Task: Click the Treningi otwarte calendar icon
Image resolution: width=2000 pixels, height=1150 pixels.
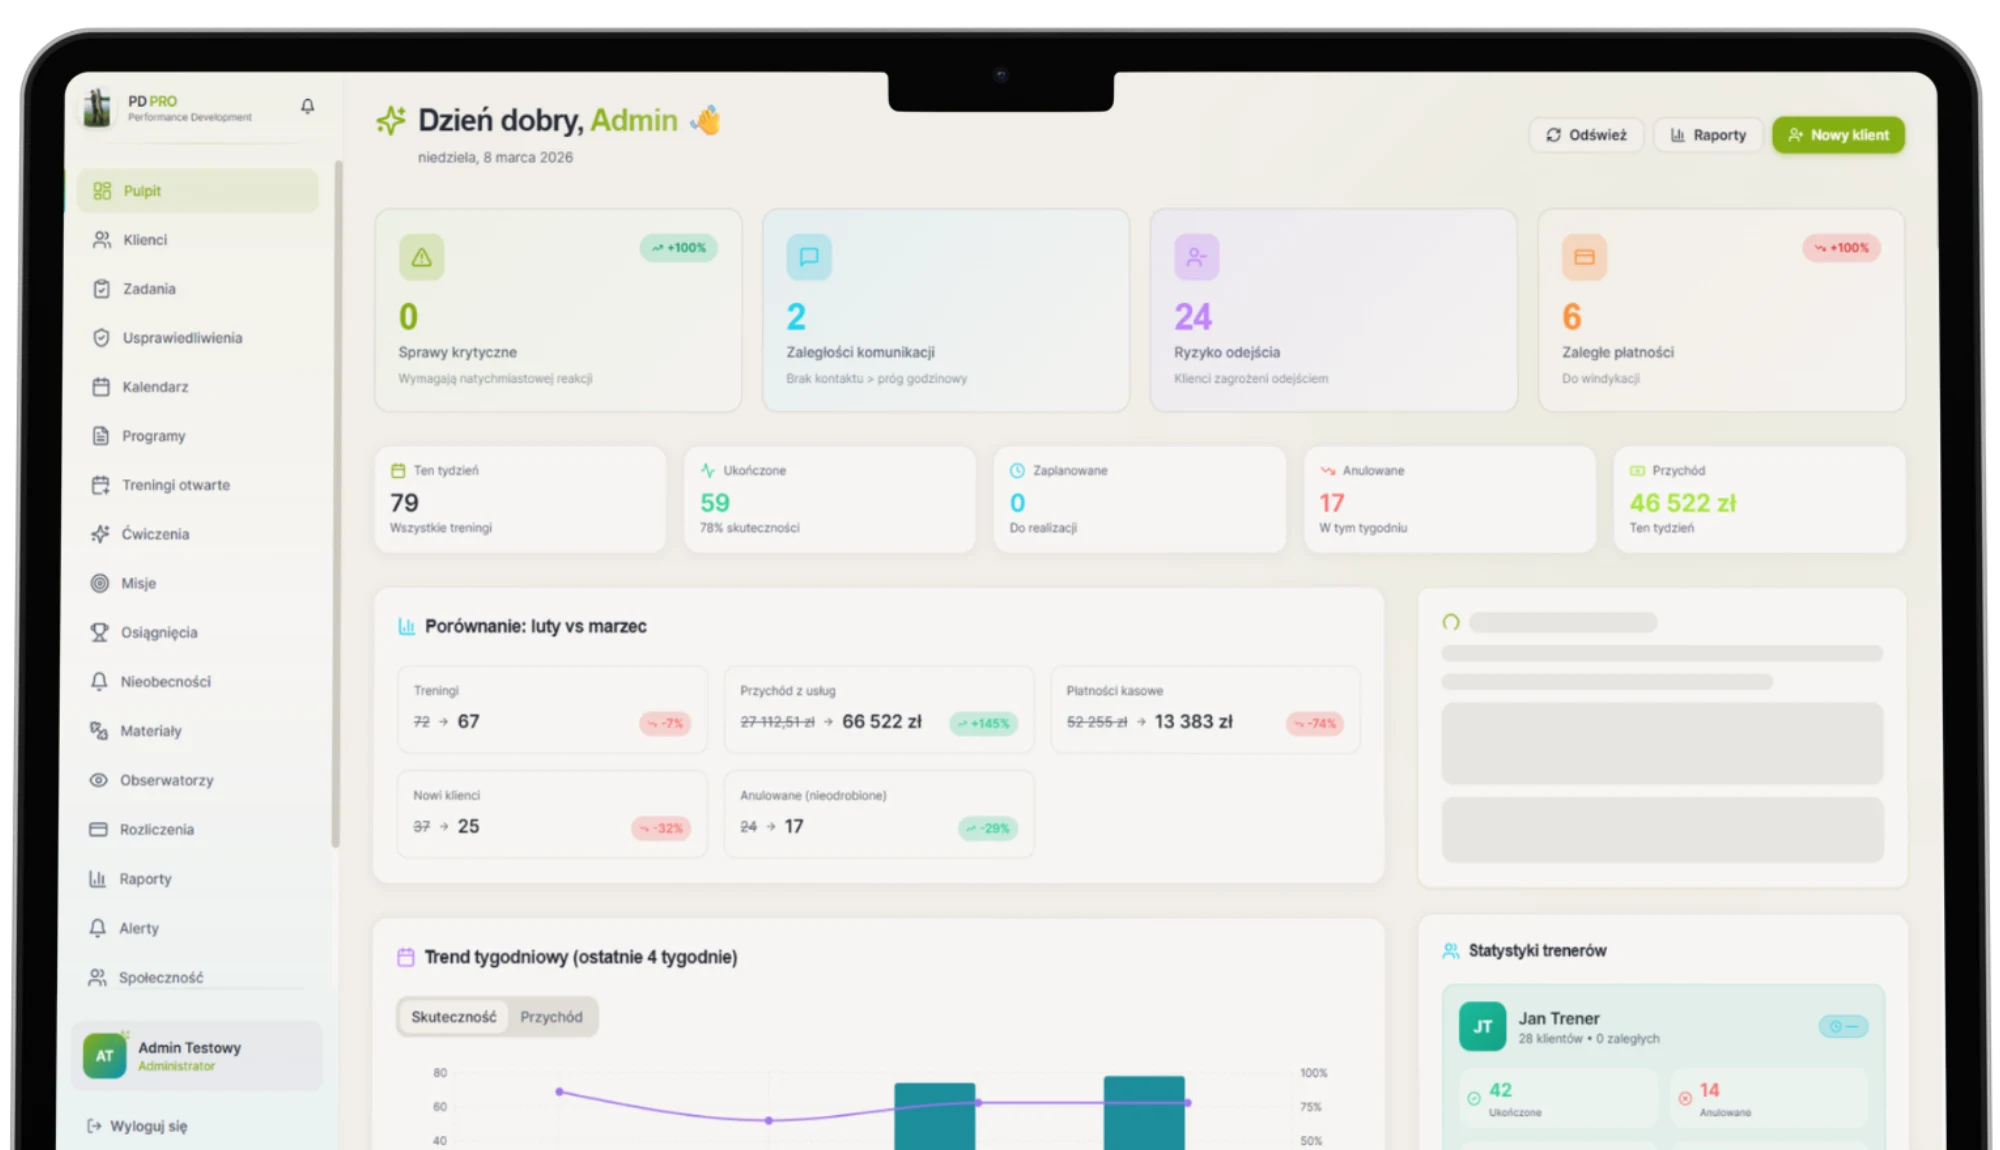Action: tap(100, 485)
